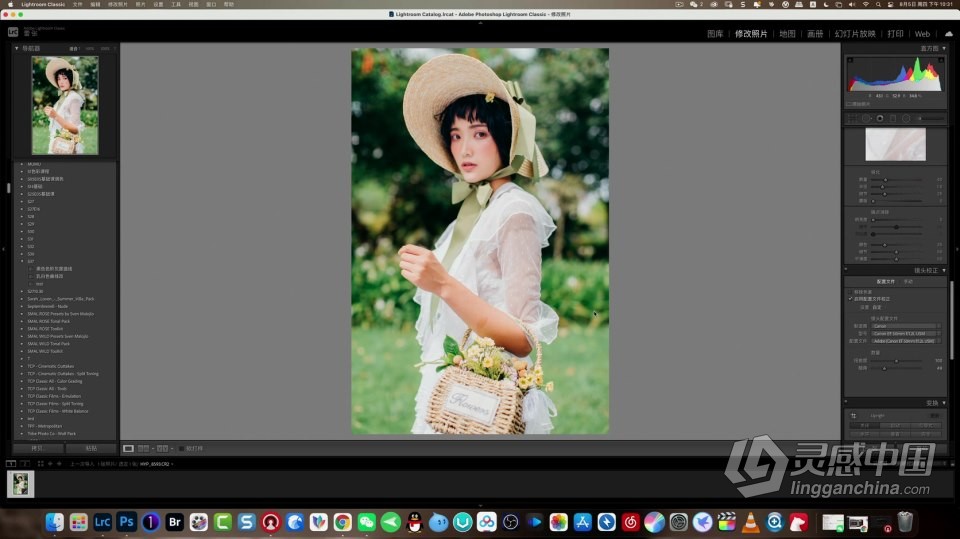Toggle 镜头校正 panel on/off switch

(846, 270)
